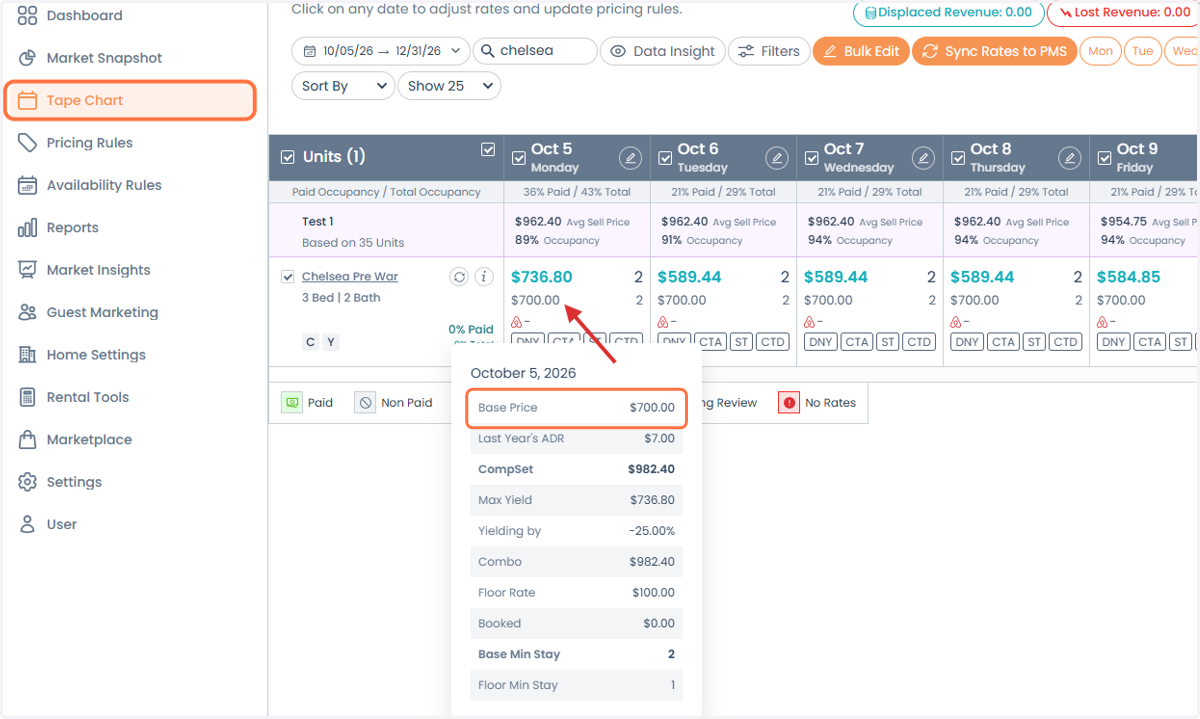Image resolution: width=1200 pixels, height=719 pixels.
Task: Click Sync Rates to PMS
Action: coord(994,51)
